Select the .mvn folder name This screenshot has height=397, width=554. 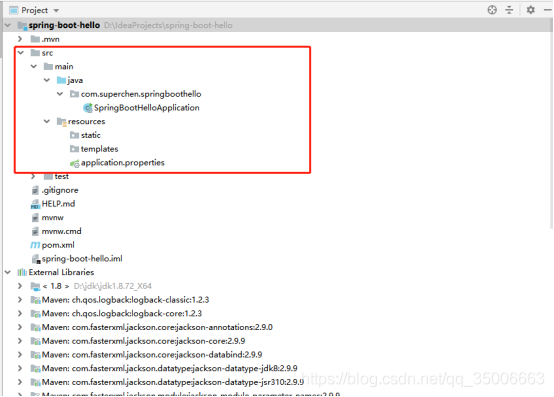(x=50, y=39)
